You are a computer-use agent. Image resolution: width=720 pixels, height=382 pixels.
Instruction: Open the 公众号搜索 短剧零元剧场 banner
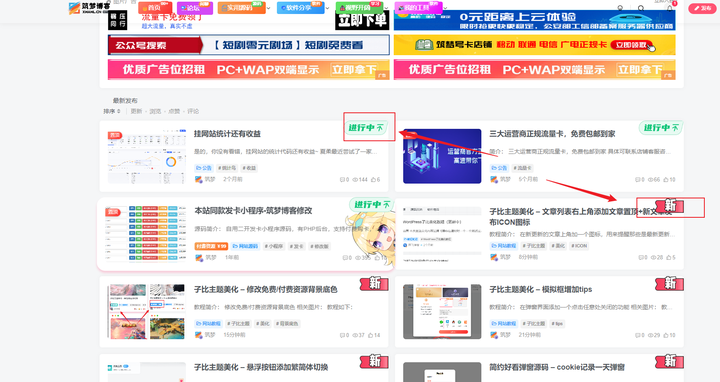click(248, 45)
